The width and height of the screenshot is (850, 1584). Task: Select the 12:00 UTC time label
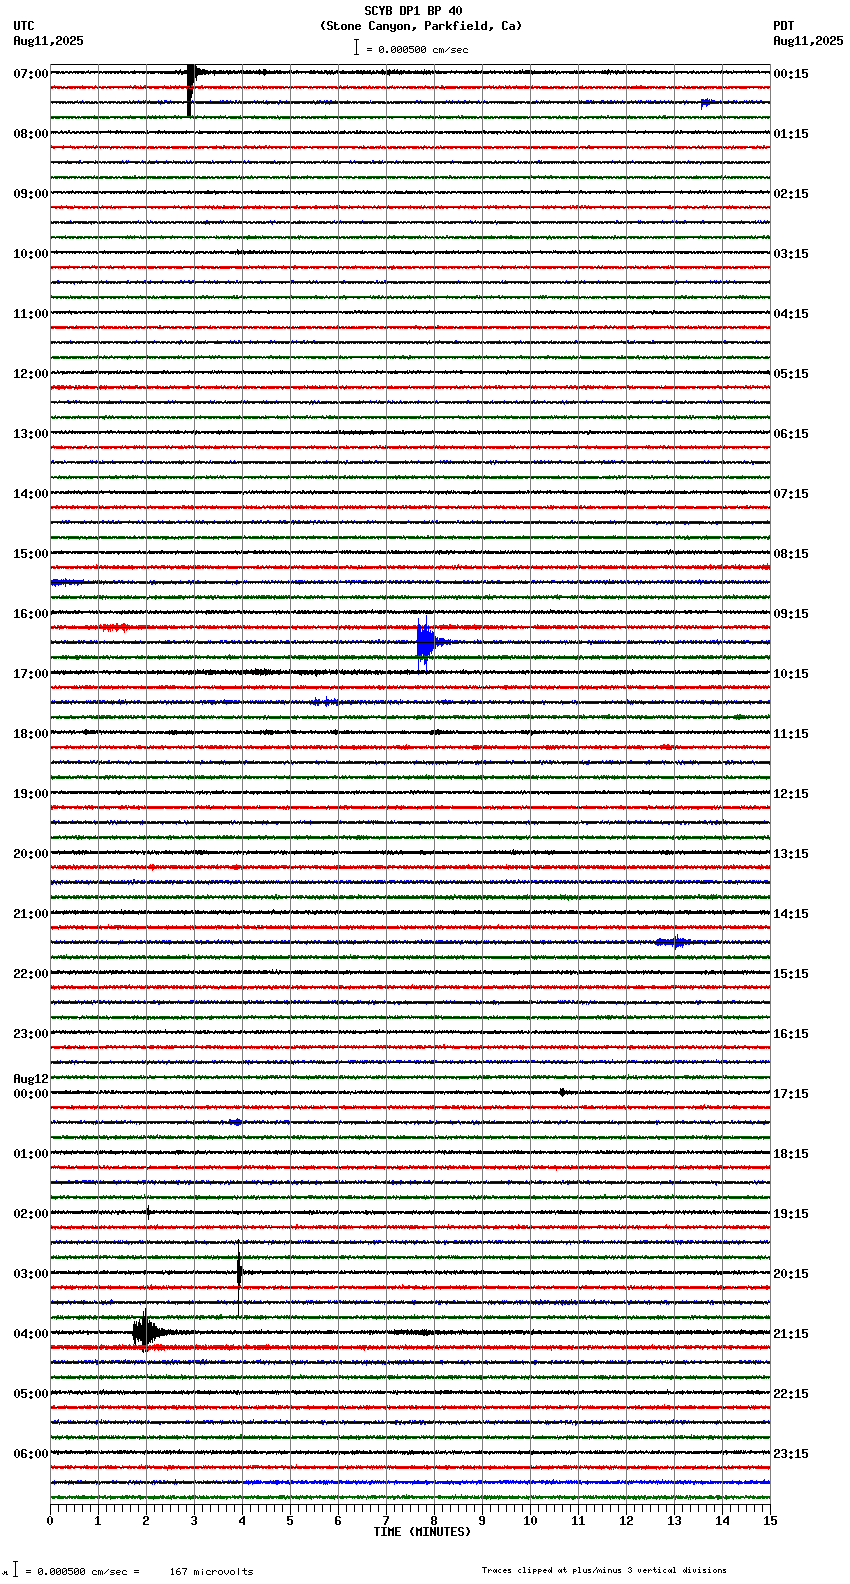coord(31,374)
